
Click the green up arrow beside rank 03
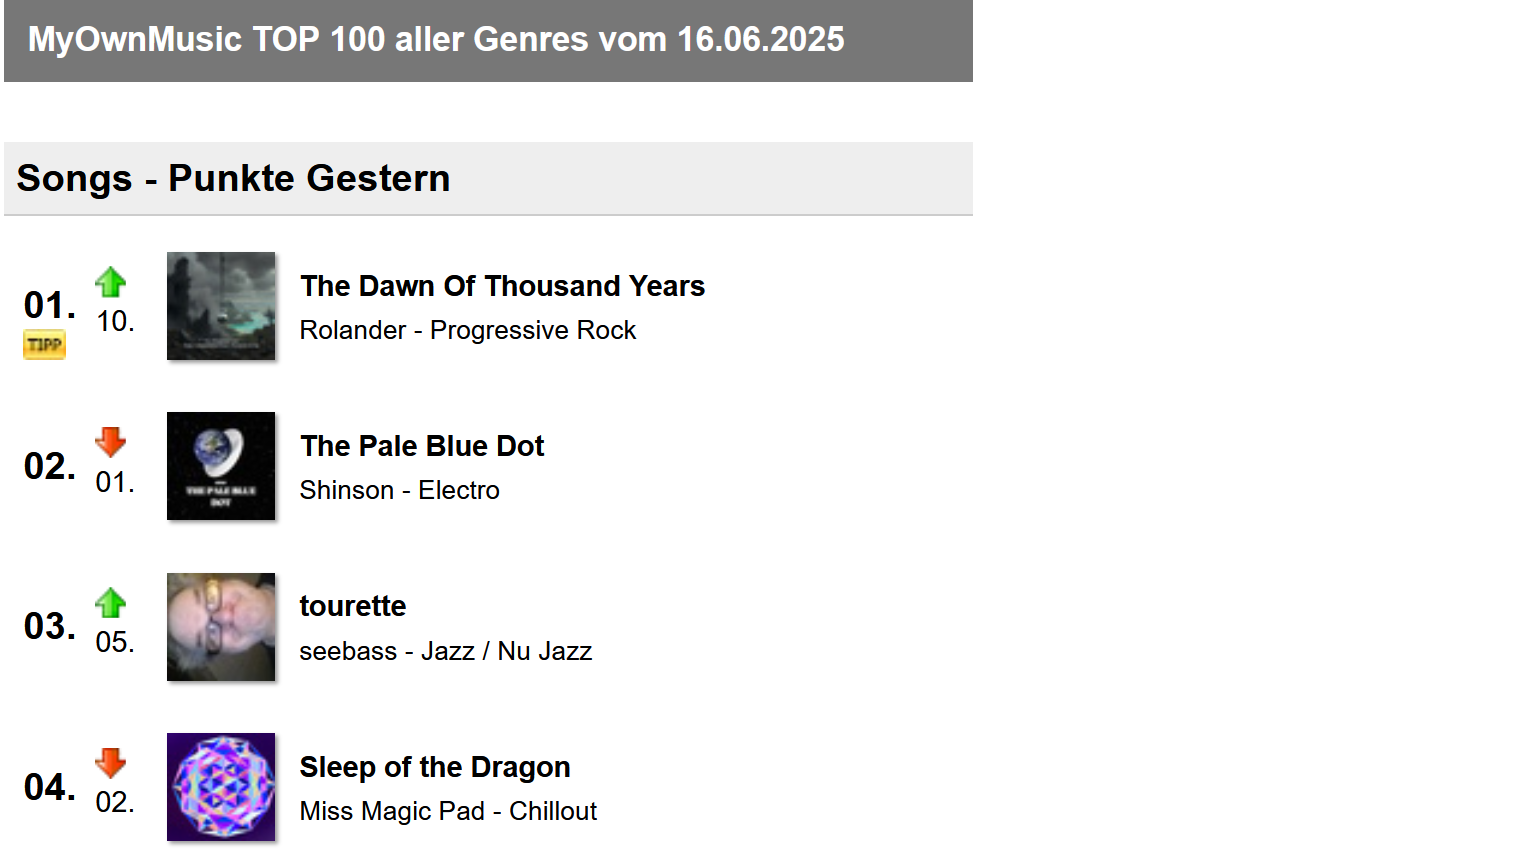[111, 603]
